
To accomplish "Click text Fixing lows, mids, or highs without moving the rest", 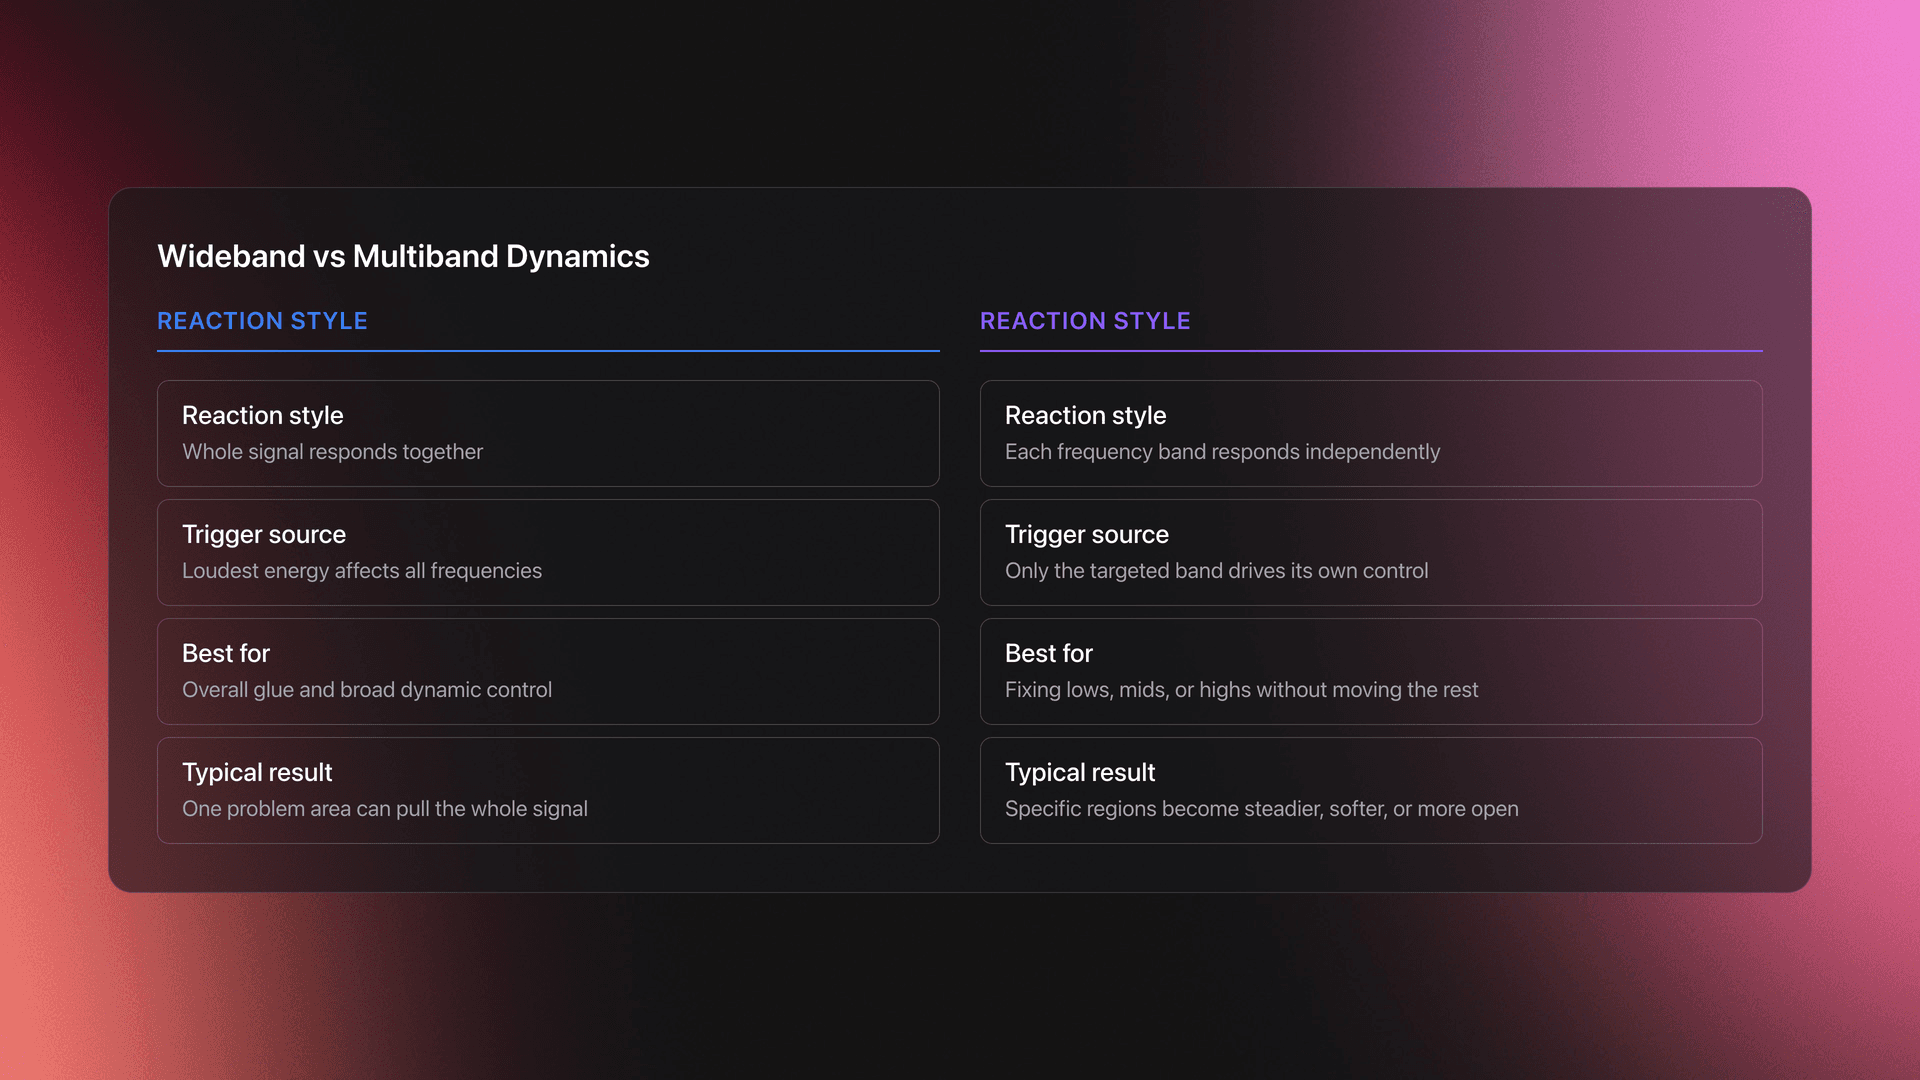I will tap(1241, 690).
